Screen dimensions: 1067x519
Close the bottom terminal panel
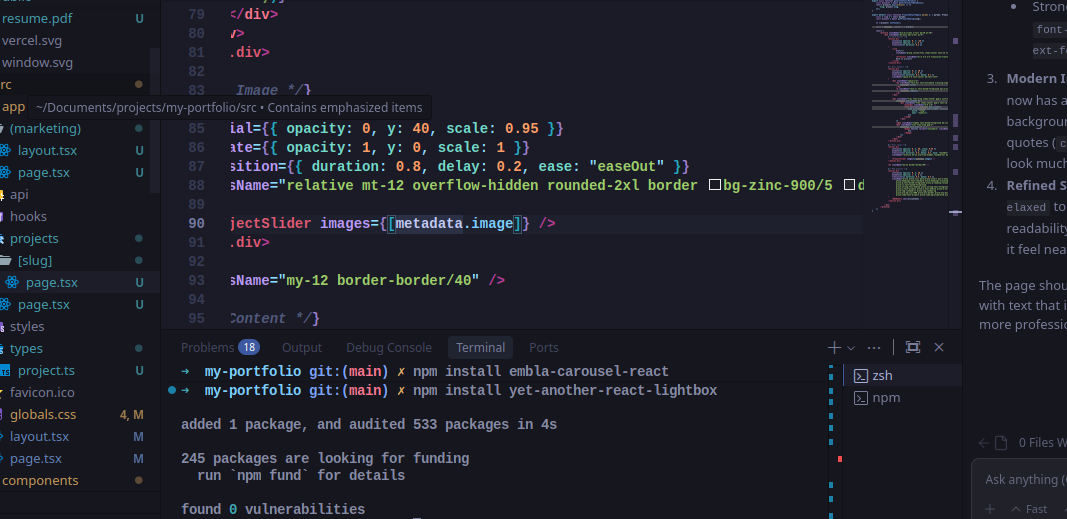(939, 348)
